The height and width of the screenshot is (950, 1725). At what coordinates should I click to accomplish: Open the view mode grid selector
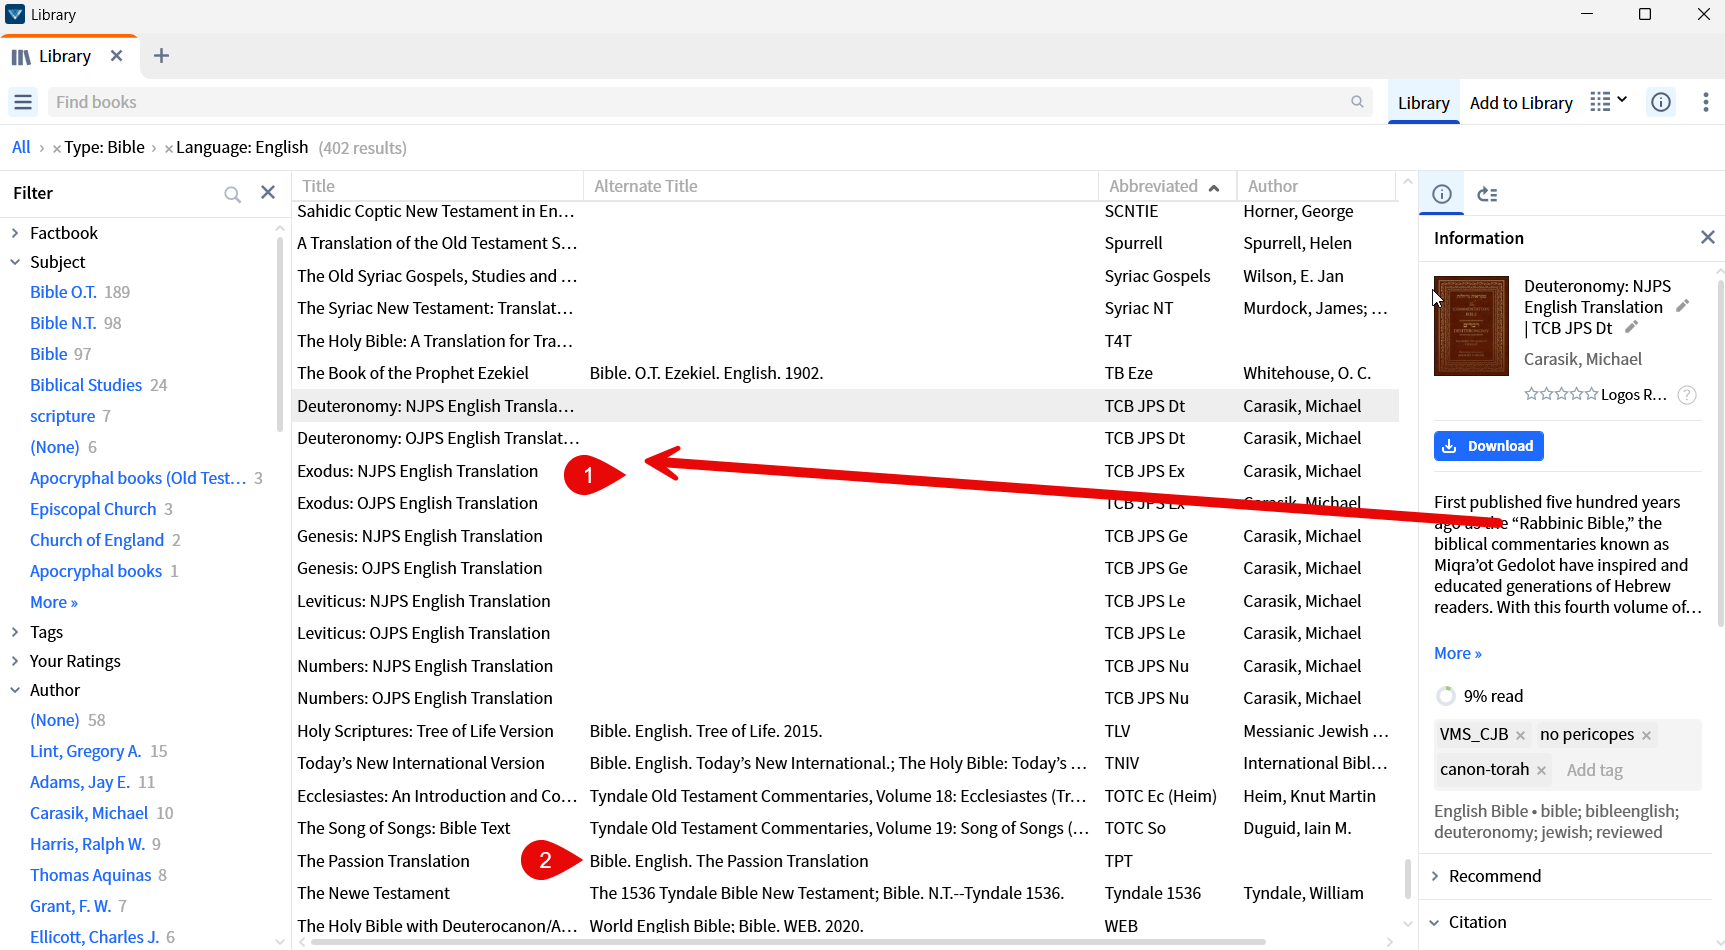[1609, 102]
